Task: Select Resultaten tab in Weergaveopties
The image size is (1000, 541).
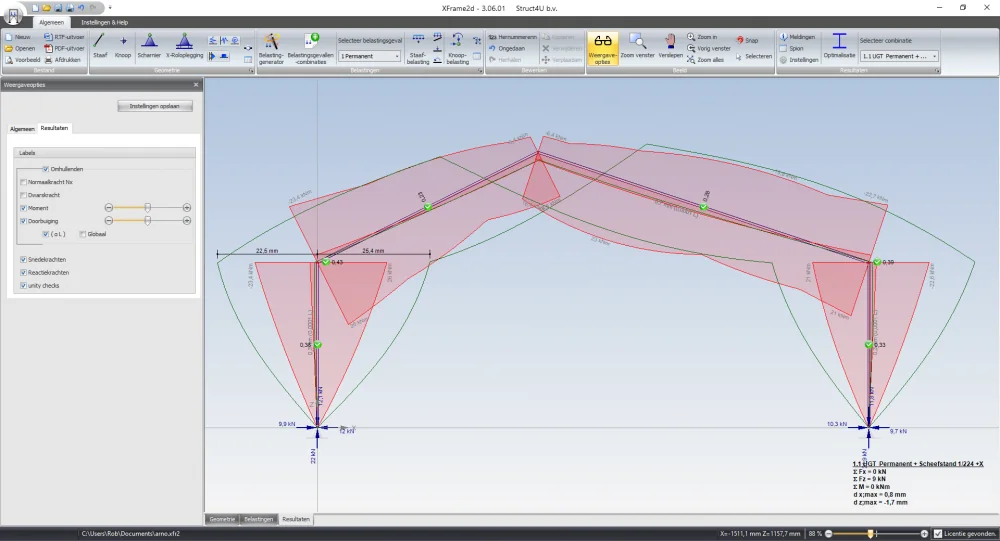Action: (54, 128)
